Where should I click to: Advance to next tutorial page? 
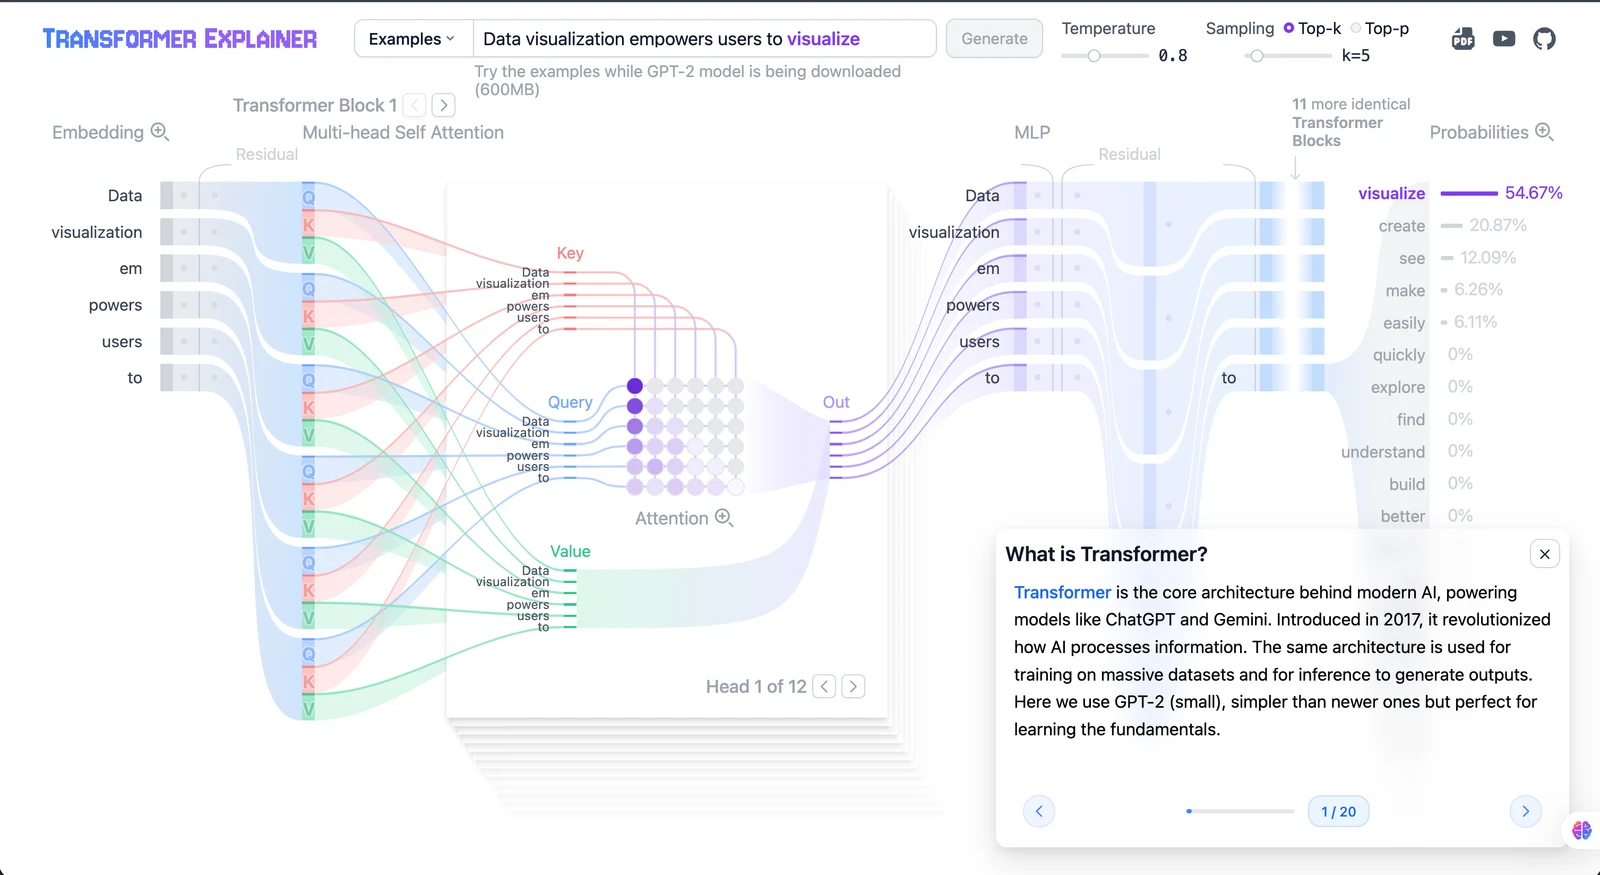(x=1525, y=811)
